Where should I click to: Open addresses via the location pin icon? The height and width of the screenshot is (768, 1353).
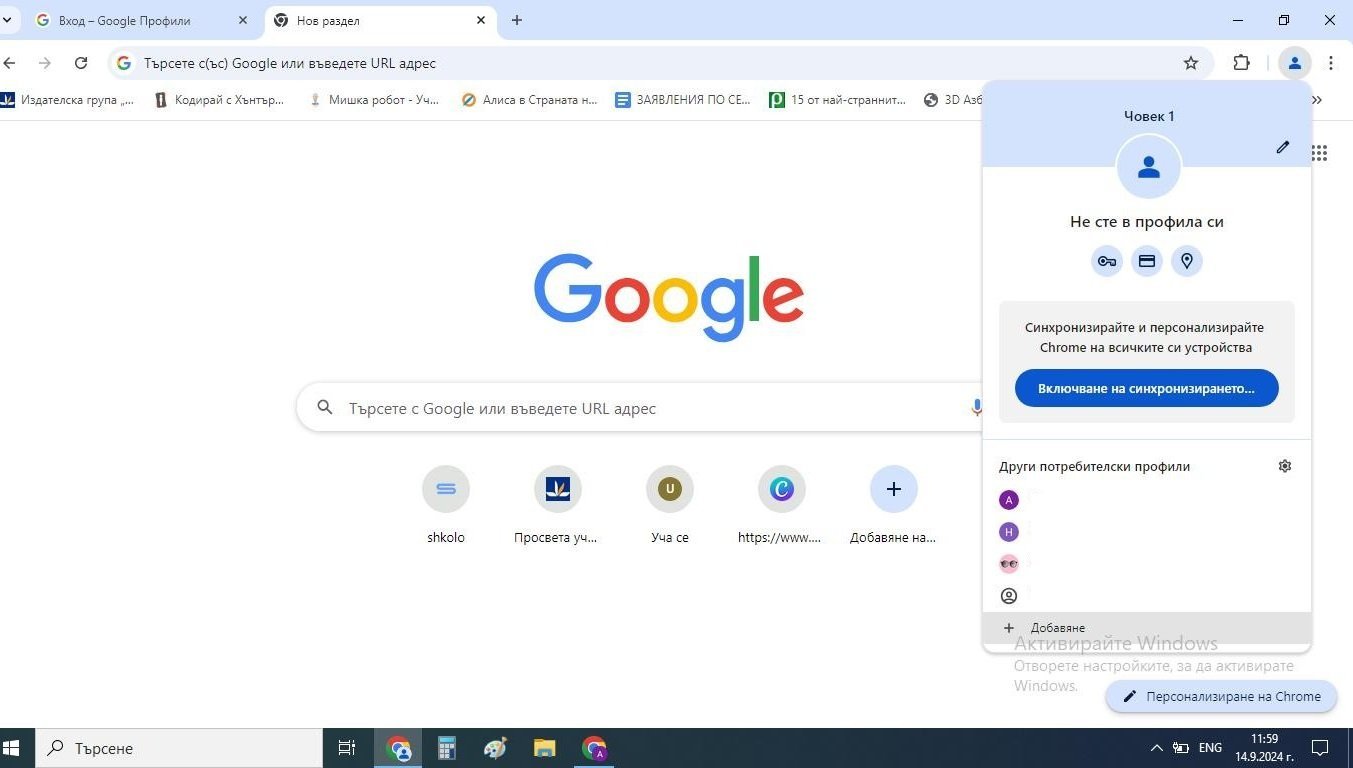pyautogui.click(x=1187, y=261)
